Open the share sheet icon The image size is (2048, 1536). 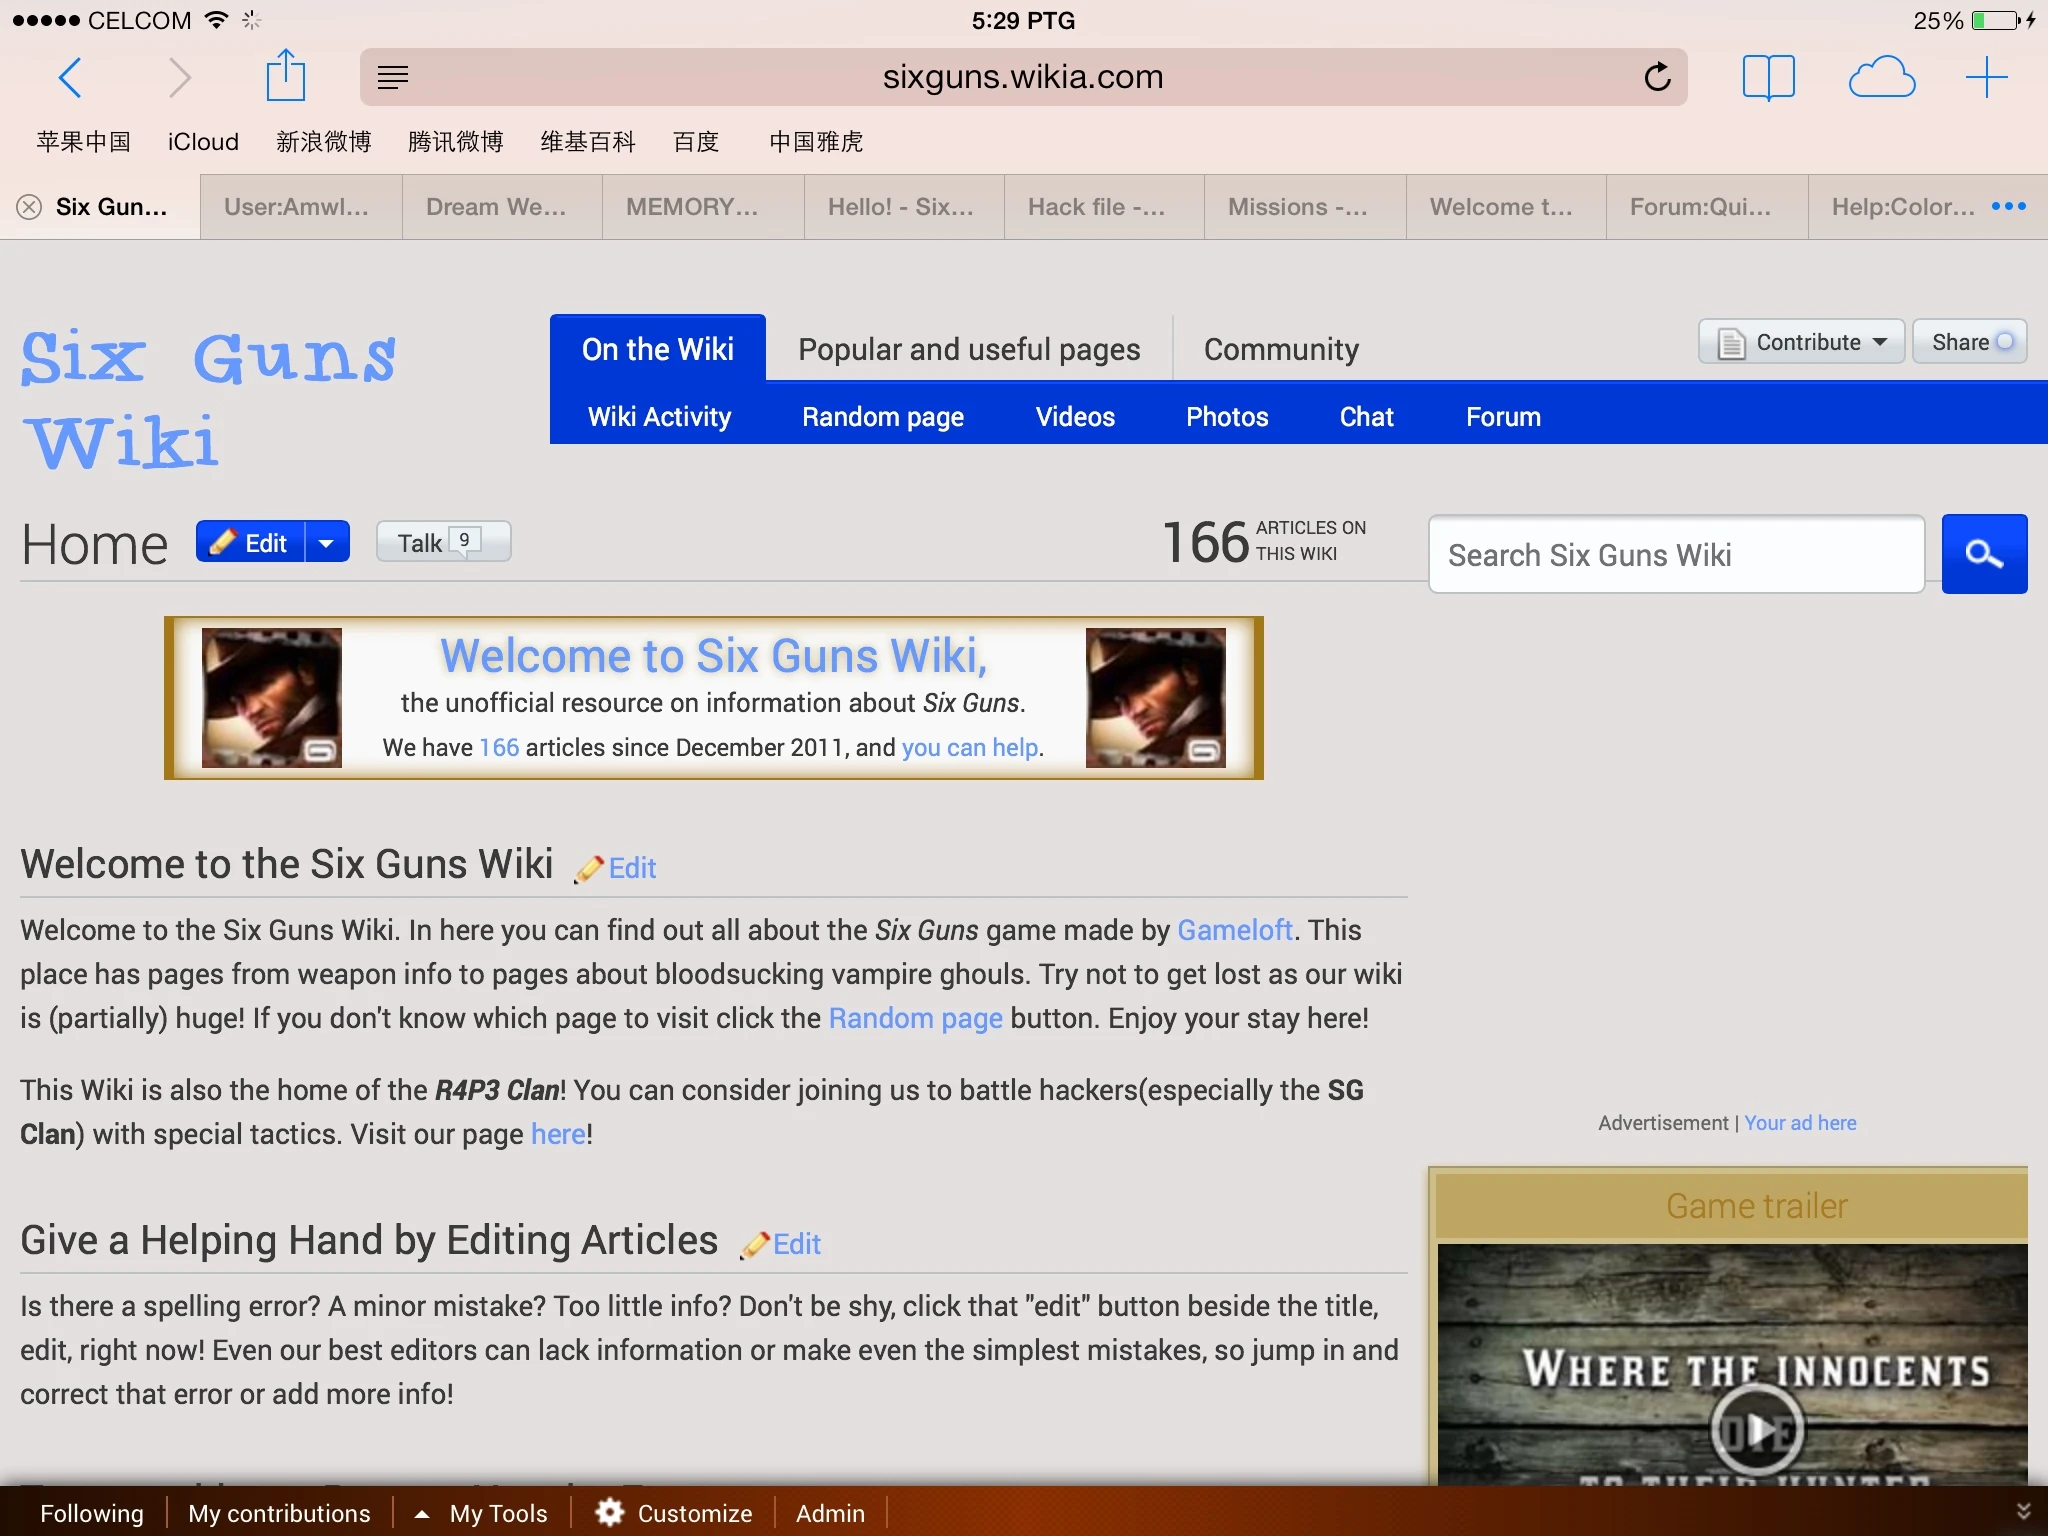point(285,76)
